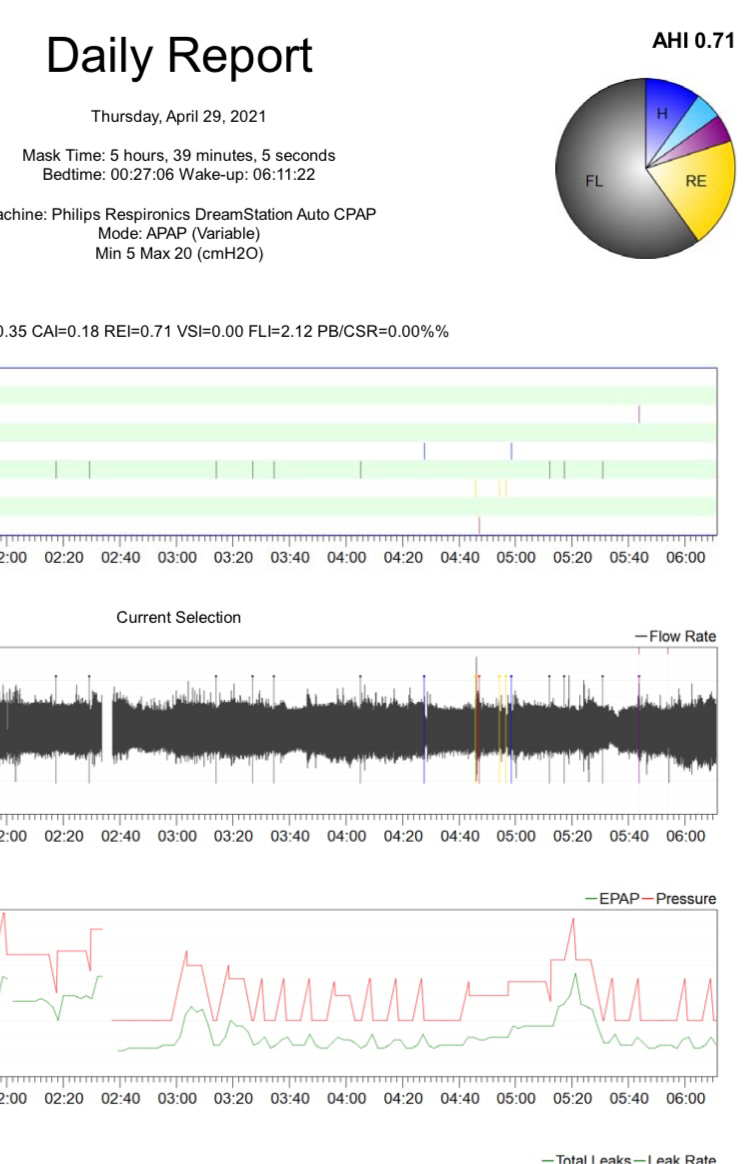
Task: Click the 'EPAP' legend entry
Action: 612,898
